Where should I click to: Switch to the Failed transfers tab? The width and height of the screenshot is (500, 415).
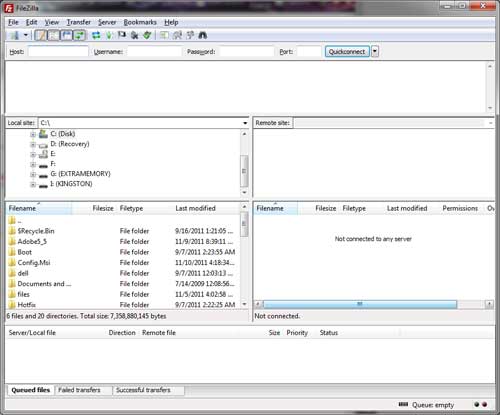pyautogui.click(x=83, y=390)
